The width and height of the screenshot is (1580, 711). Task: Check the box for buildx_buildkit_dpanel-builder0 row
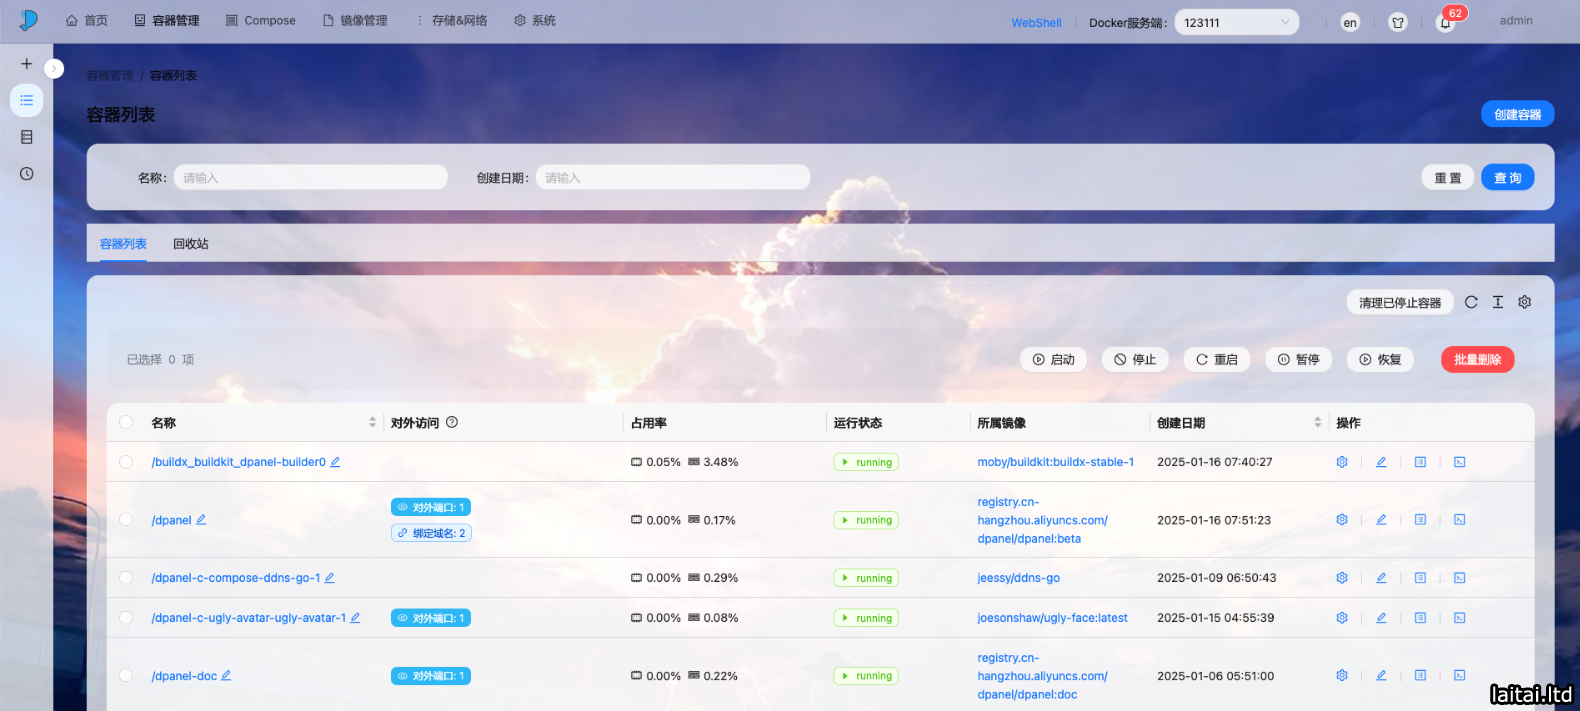click(126, 462)
